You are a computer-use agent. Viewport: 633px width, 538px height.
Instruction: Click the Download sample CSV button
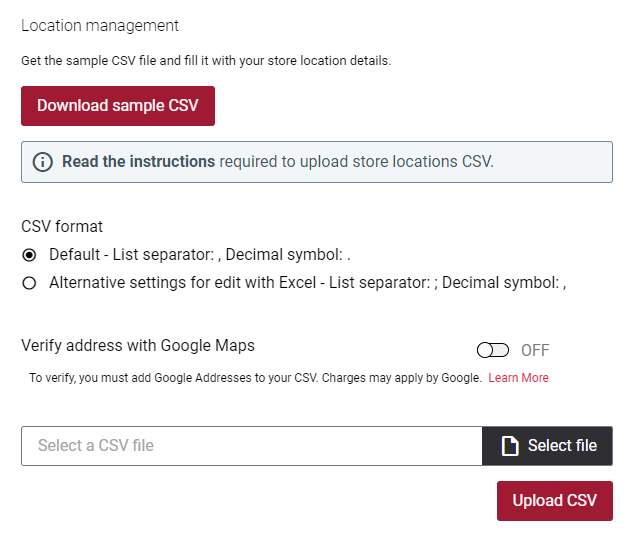click(x=118, y=106)
